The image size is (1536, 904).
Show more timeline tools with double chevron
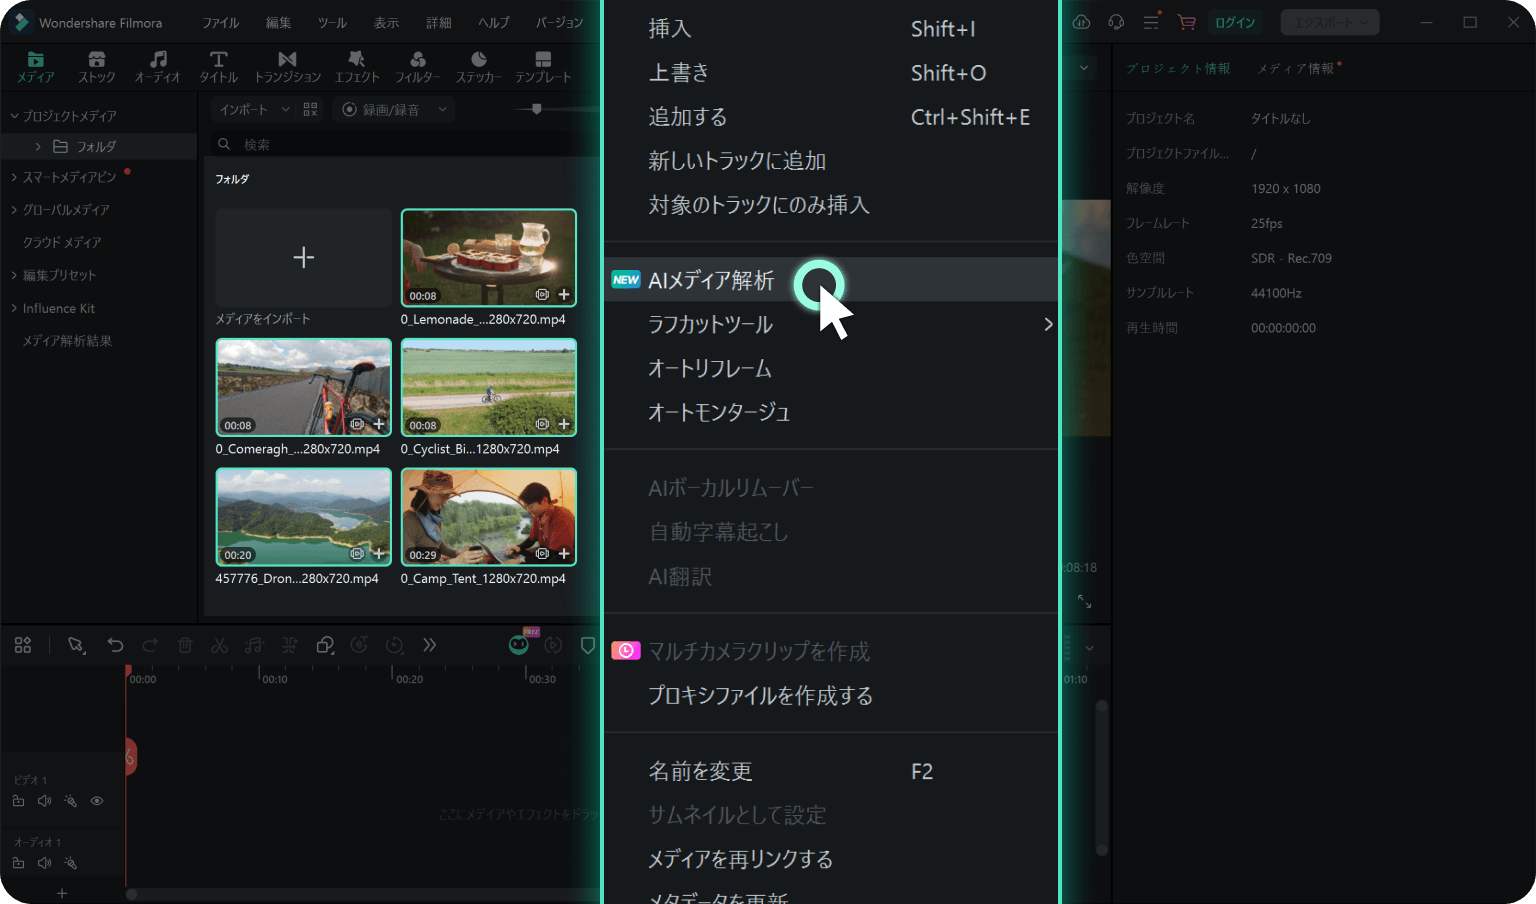tap(430, 645)
